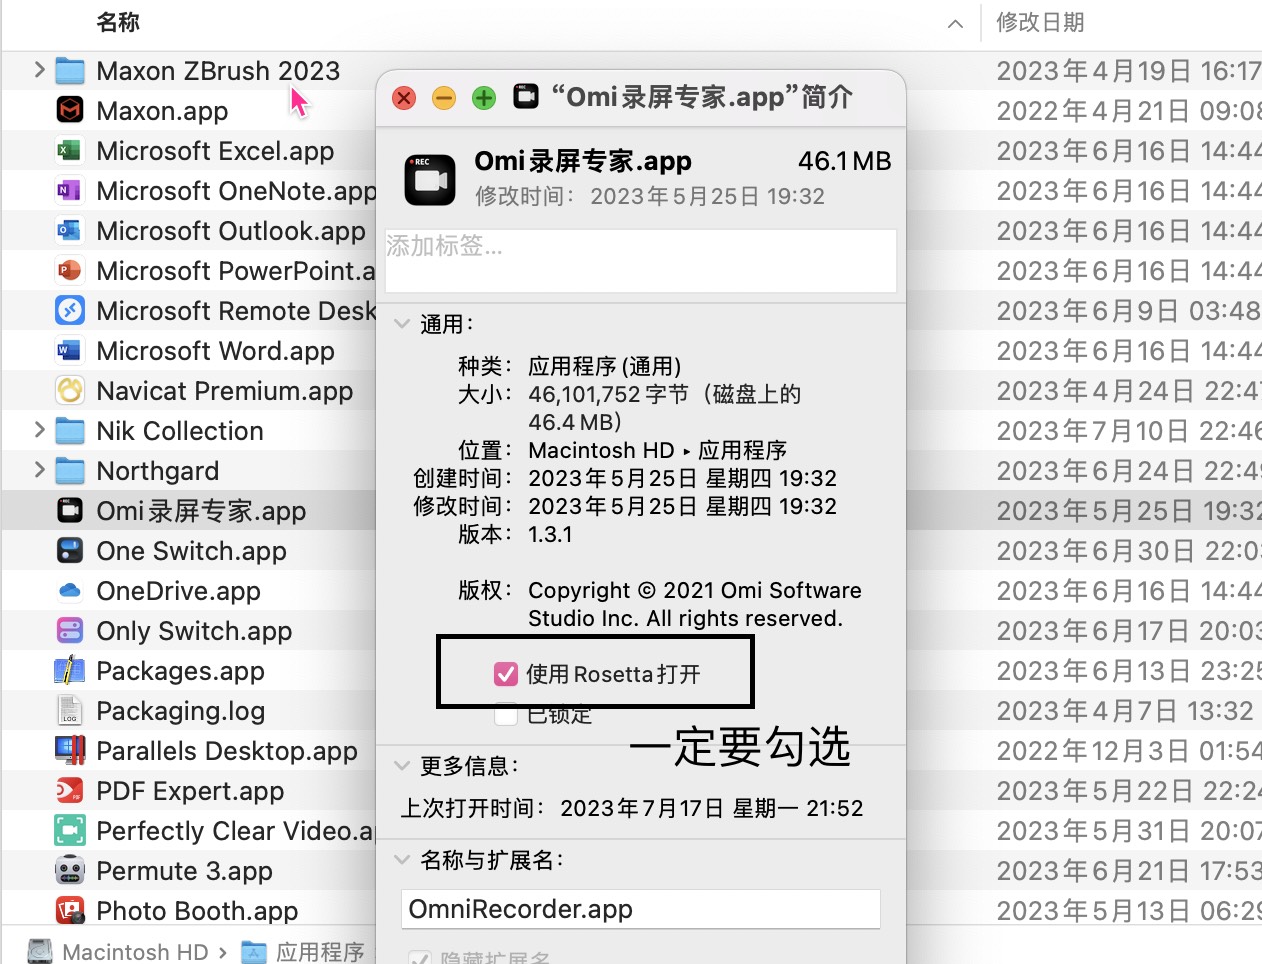Toggle the 隐藏扩展名 checkbox
The height and width of the screenshot is (964, 1262).
(x=420, y=958)
